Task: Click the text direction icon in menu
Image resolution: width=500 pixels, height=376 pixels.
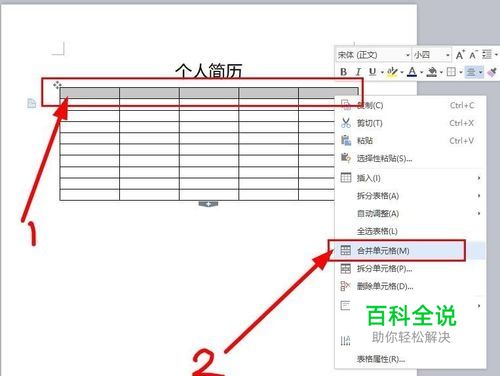Action: tap(346, 341)
